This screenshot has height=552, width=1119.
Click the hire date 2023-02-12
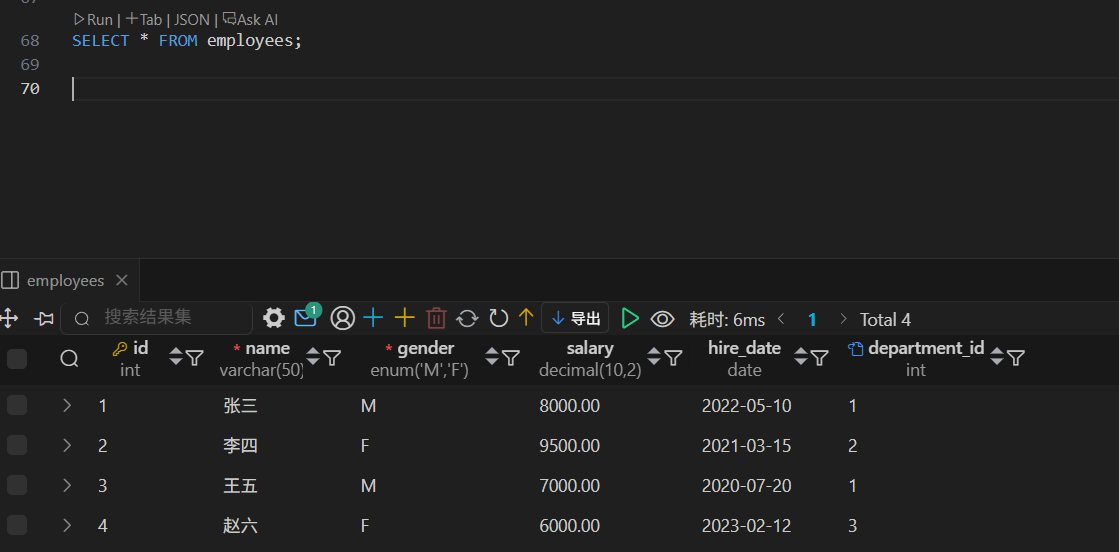click(746, 526)
